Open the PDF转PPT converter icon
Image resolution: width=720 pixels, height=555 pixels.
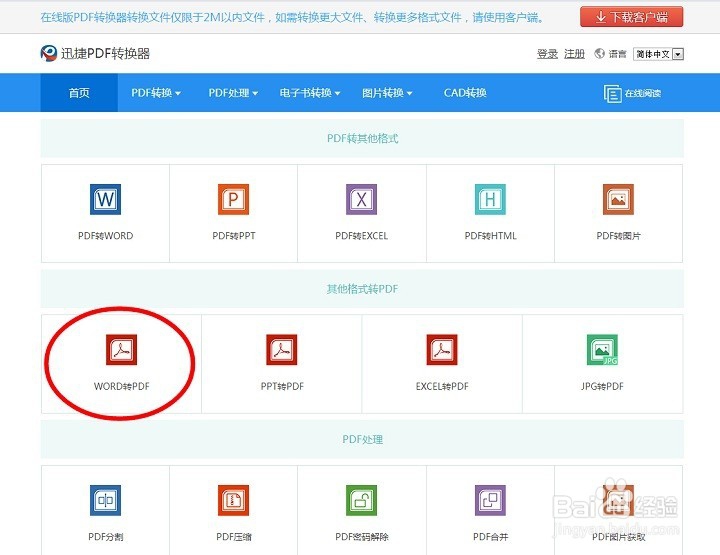click(233, 199)
